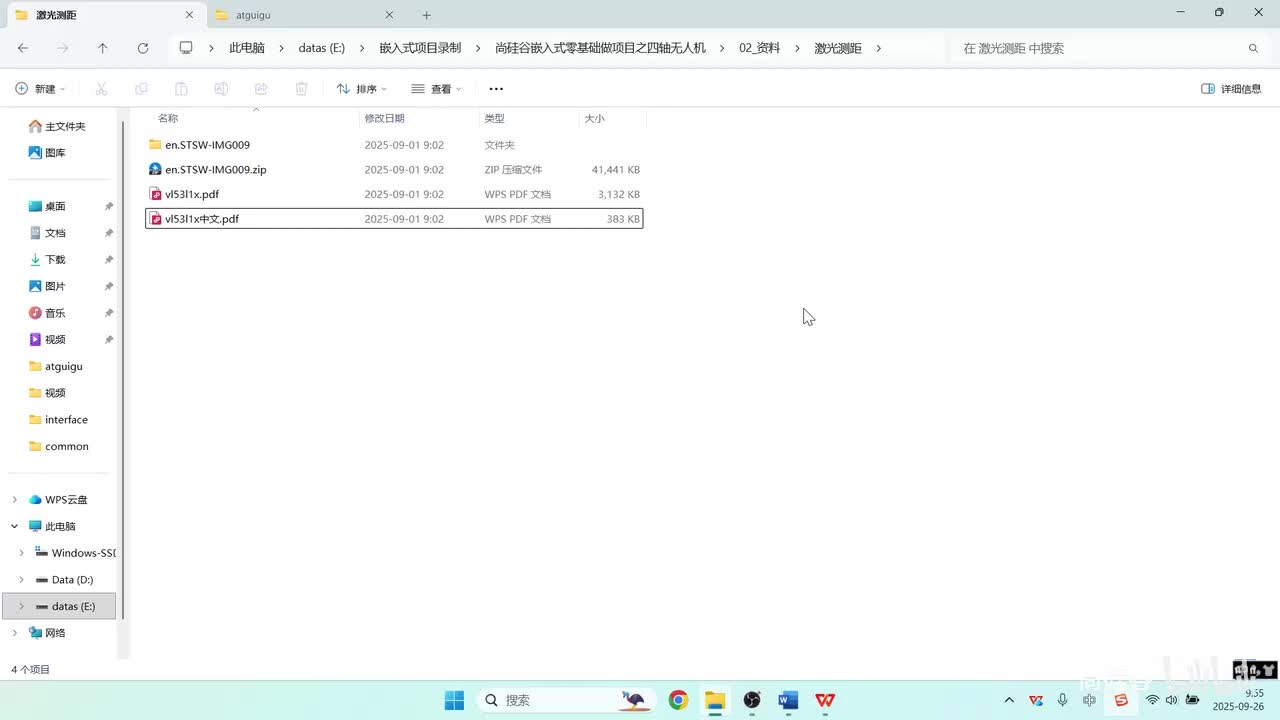Click 此电脑 in the address breadcrumb
The image size is (1280, 720).
click(247, 48)
